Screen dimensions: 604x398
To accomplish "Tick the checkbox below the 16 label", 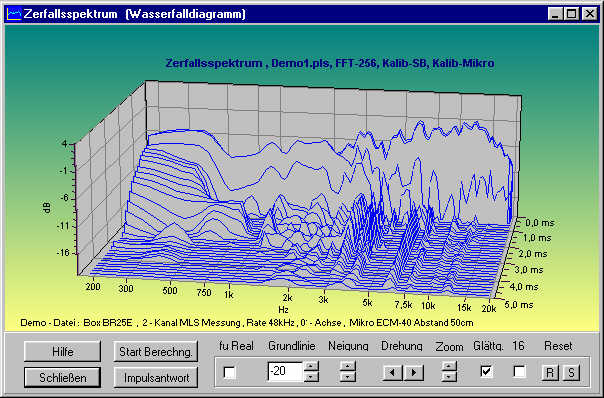I will click(519, 371).
